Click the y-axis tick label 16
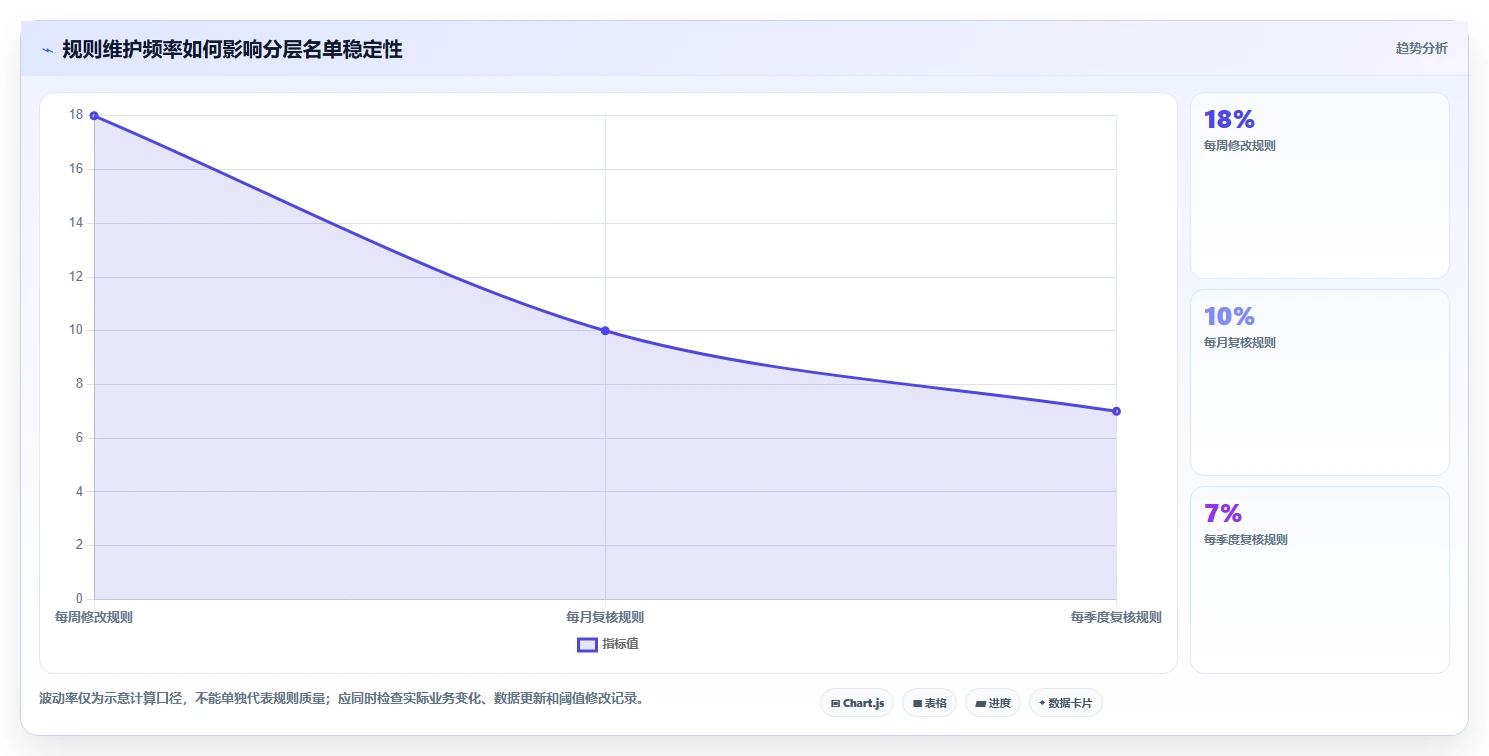Screen dimensions: 1489x756 click(76, 169)
